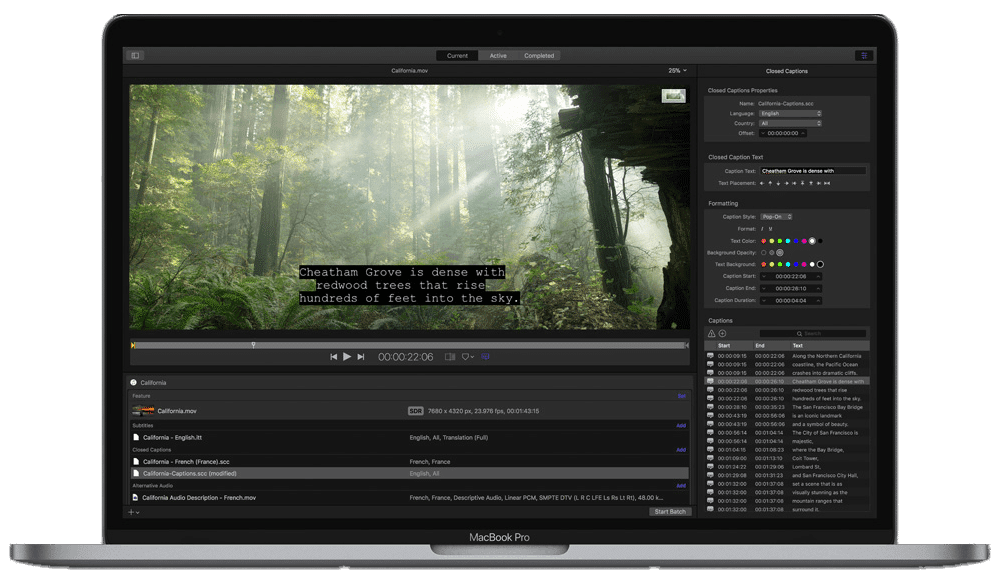
Task: Choose magenta text background swatch
Action: [x=804, y=264]
